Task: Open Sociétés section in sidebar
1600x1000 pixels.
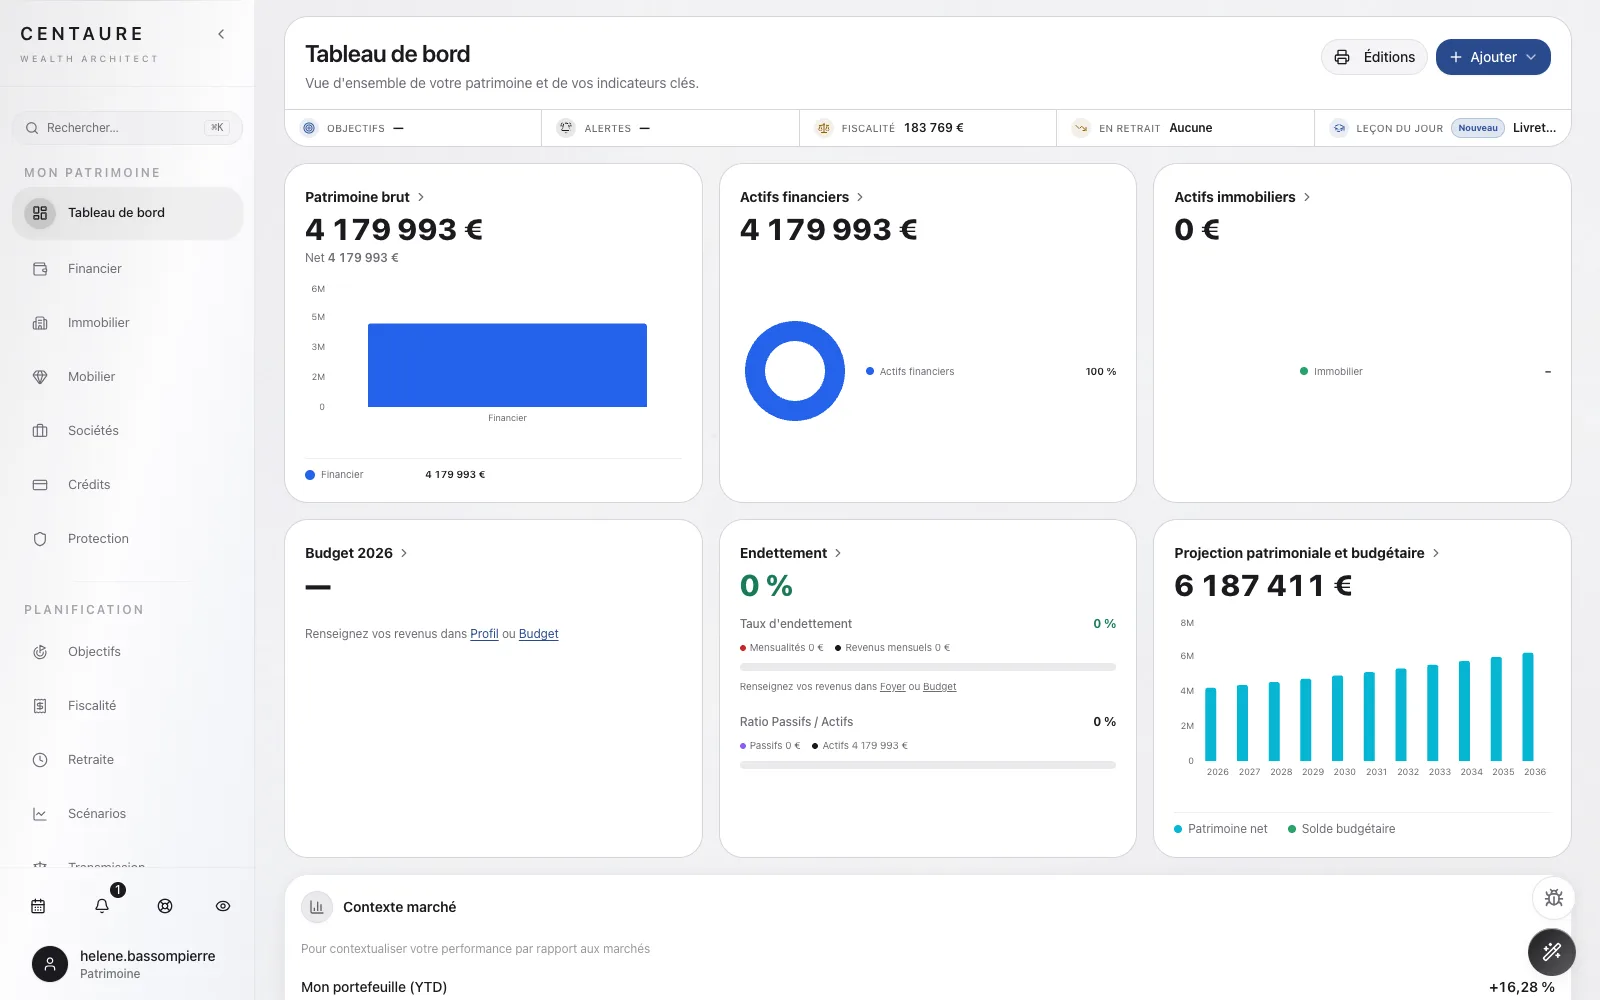Action: [x=128, y=431]
